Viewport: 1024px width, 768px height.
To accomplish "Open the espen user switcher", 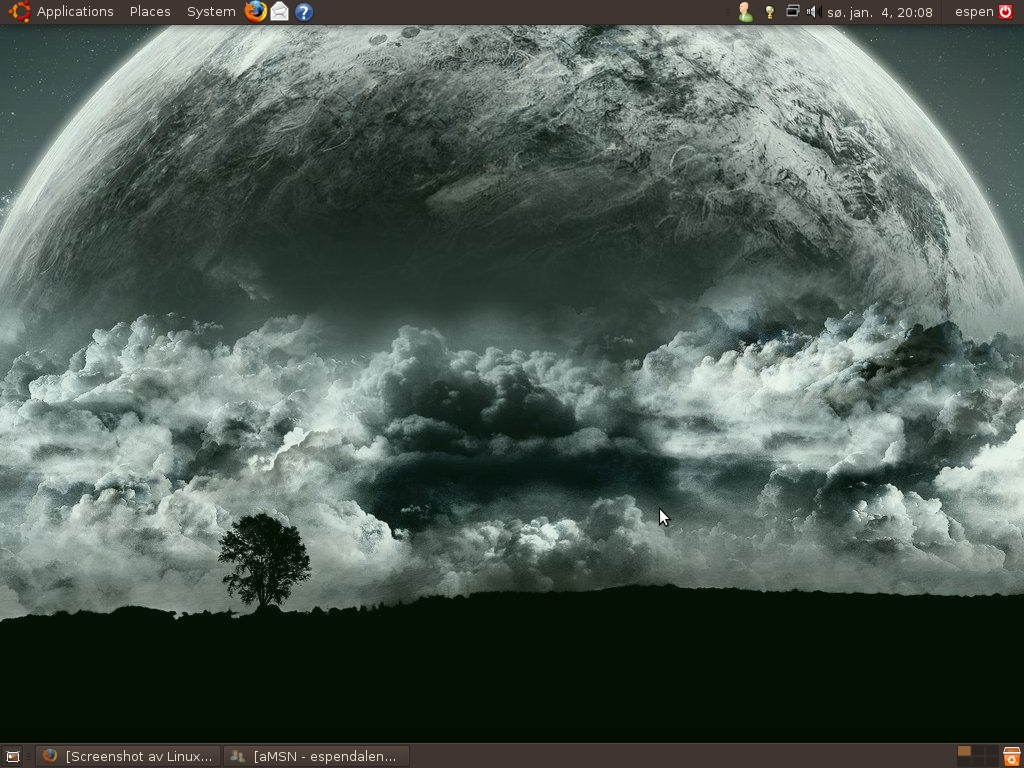I will click(x=974, y=12).
